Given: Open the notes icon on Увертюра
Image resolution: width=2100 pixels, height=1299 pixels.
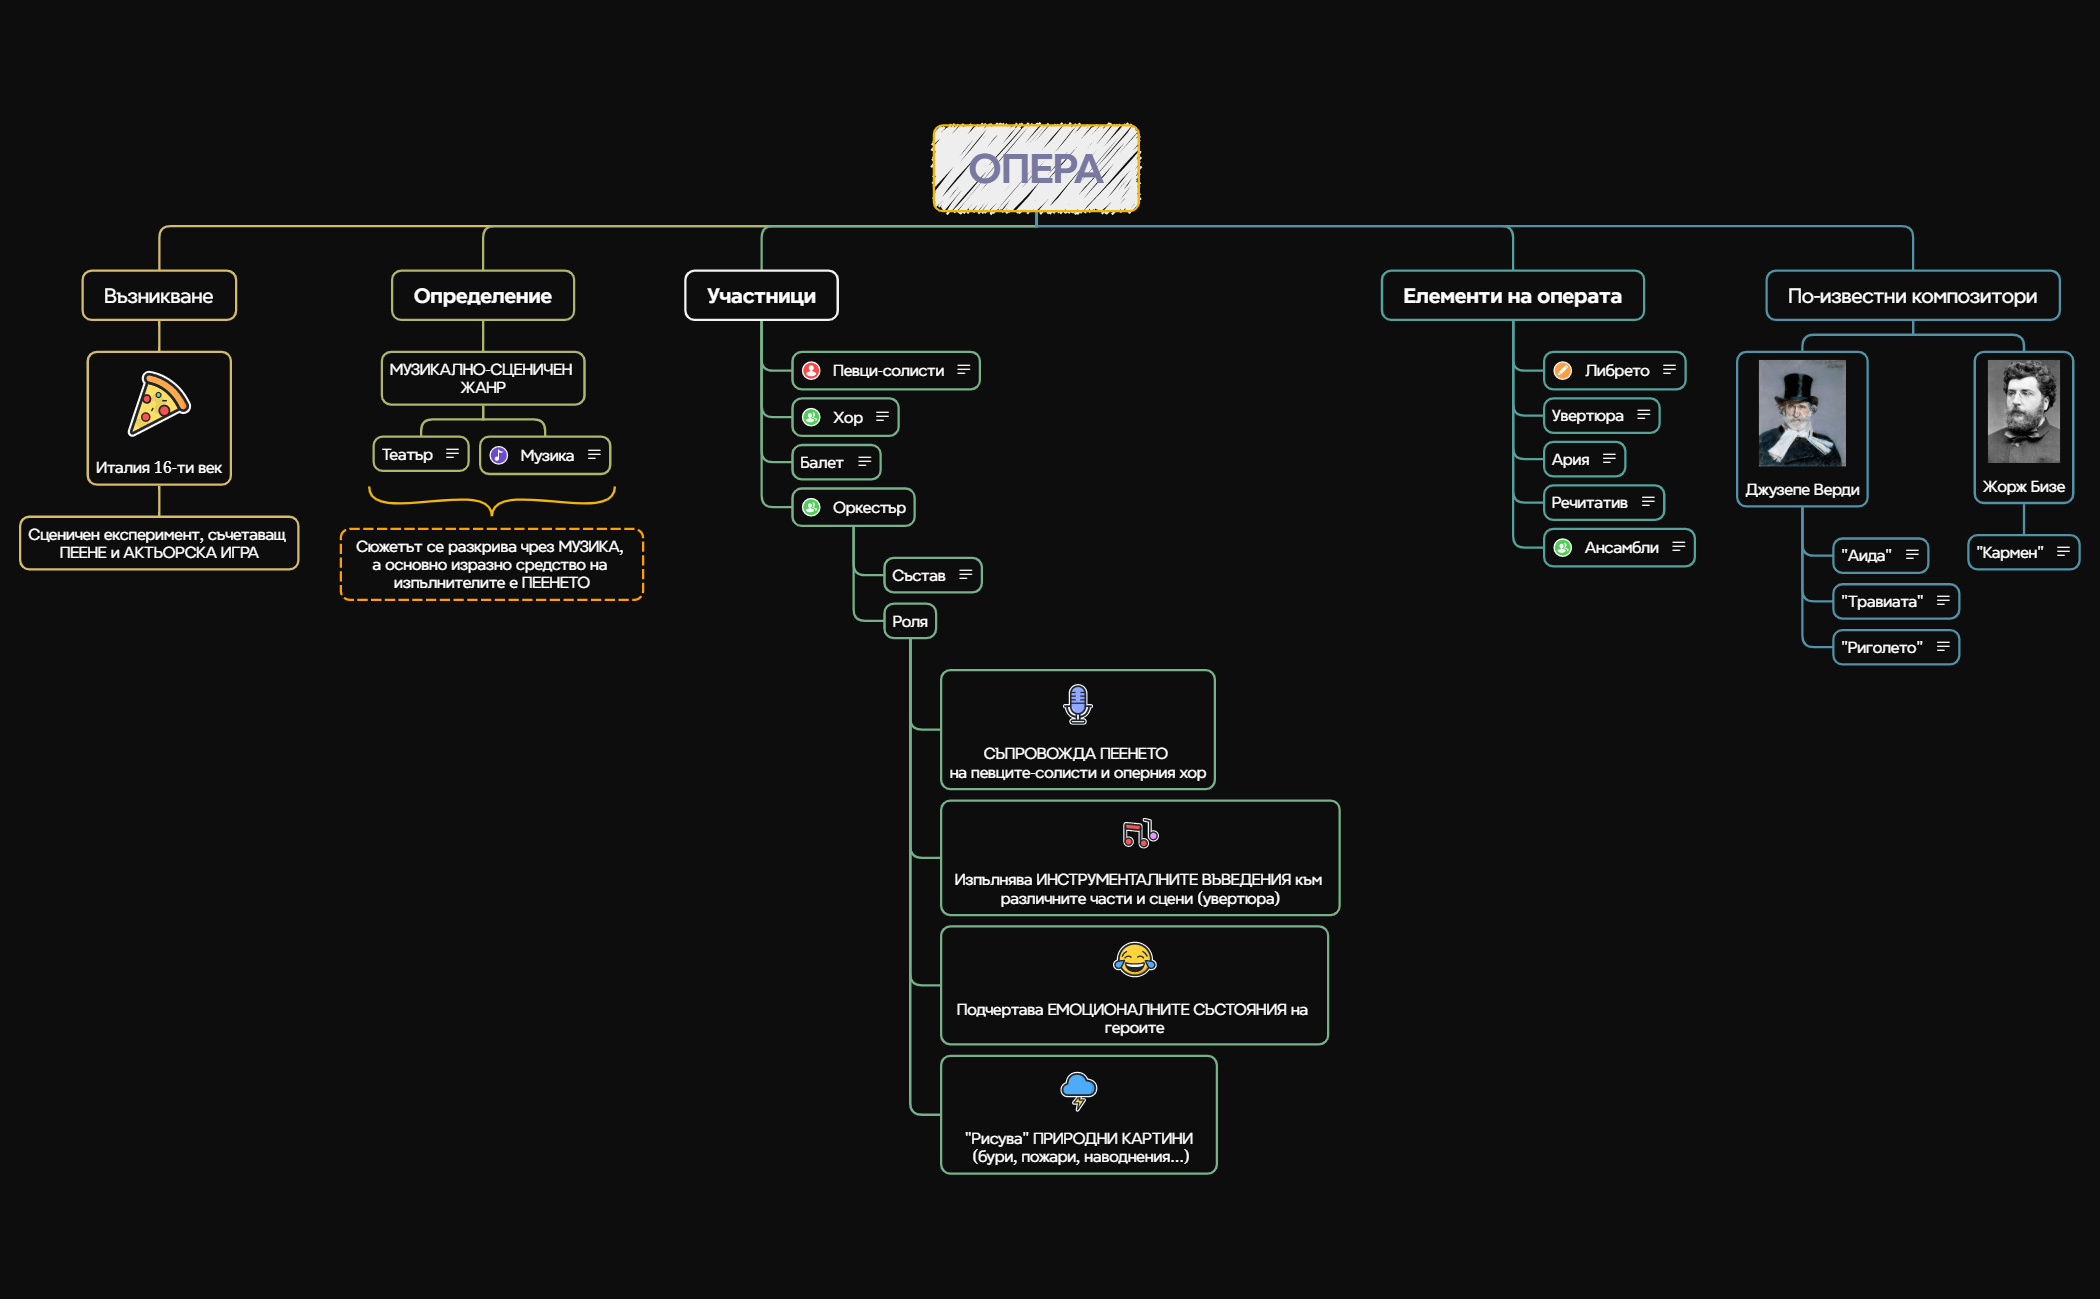Looking at the screenshot, I should pos(1643,415).
